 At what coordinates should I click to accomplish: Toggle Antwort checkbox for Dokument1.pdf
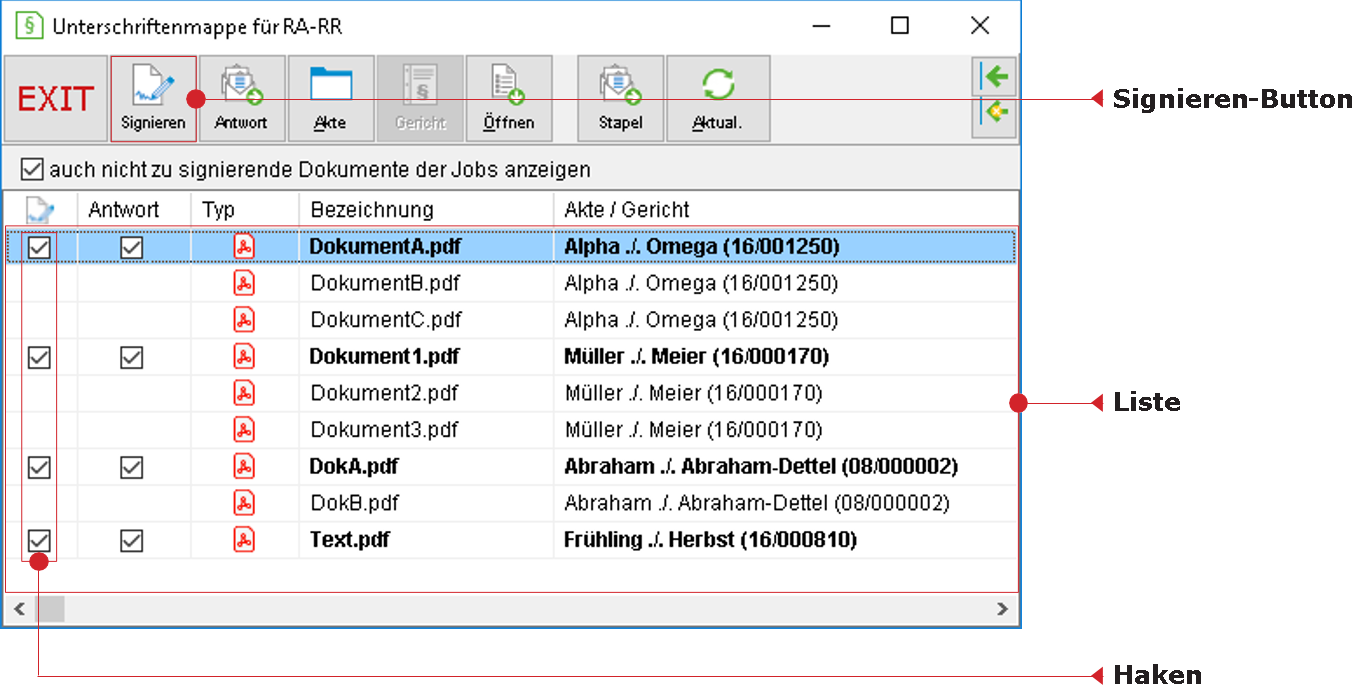point(132,357)
